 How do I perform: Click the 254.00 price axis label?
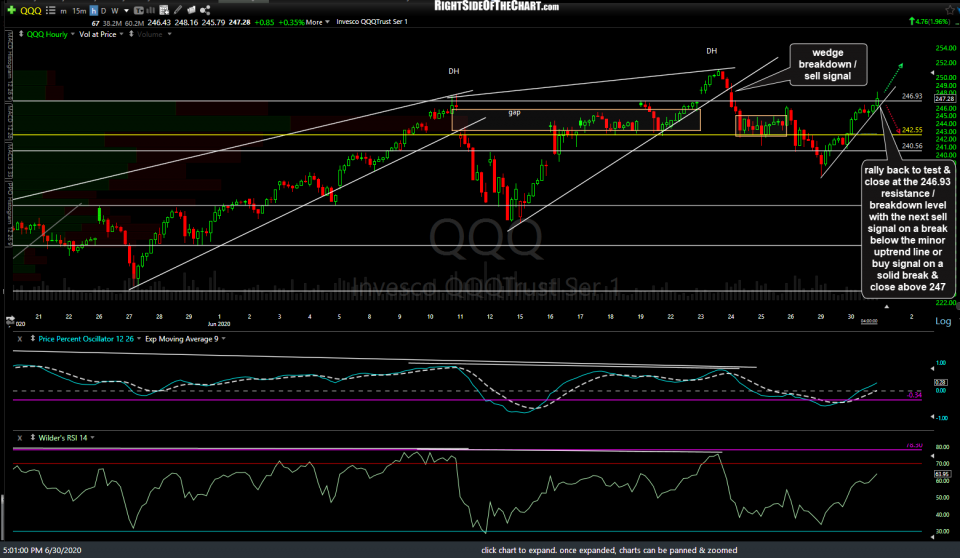(x=946, y=48)
